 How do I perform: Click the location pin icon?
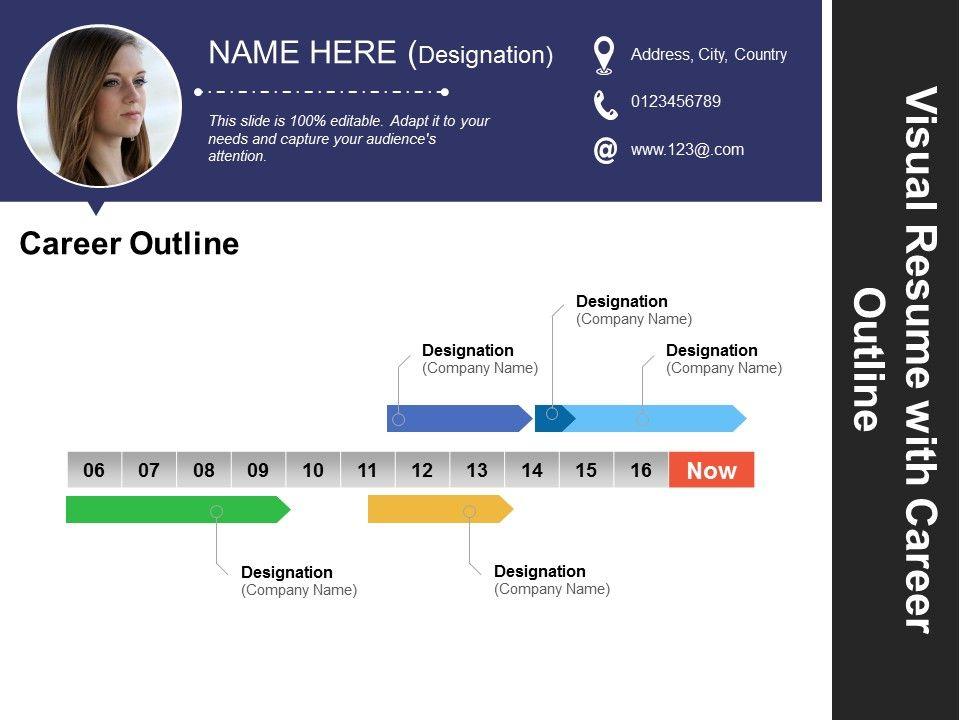coord(604,56)
